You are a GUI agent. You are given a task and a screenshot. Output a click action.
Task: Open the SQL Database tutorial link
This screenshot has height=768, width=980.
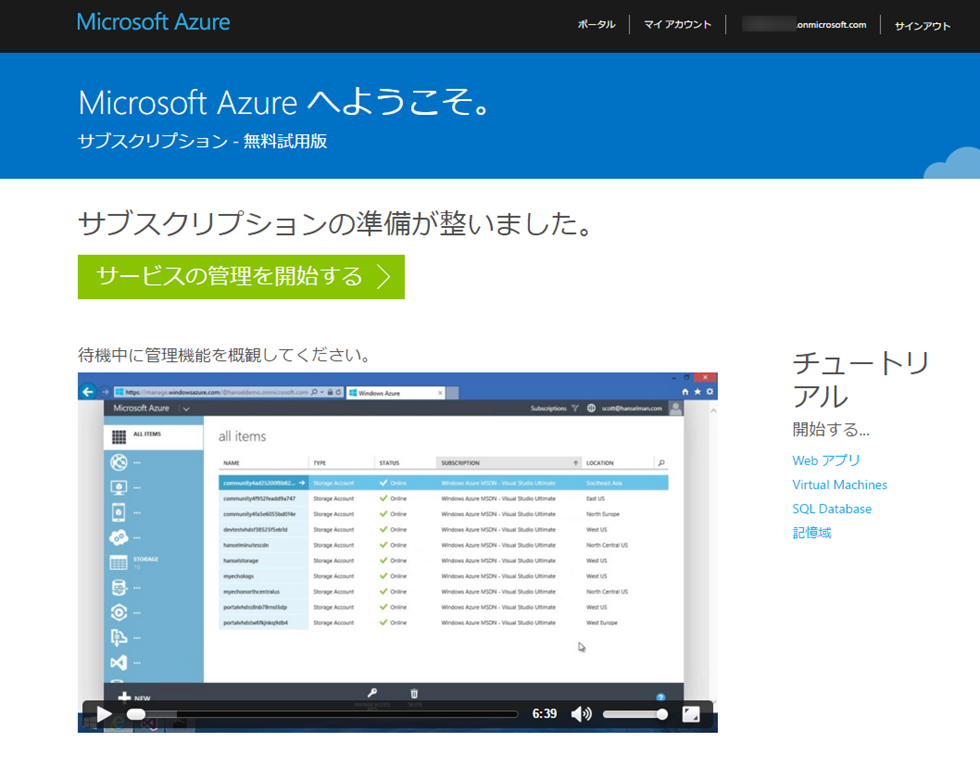832,509
